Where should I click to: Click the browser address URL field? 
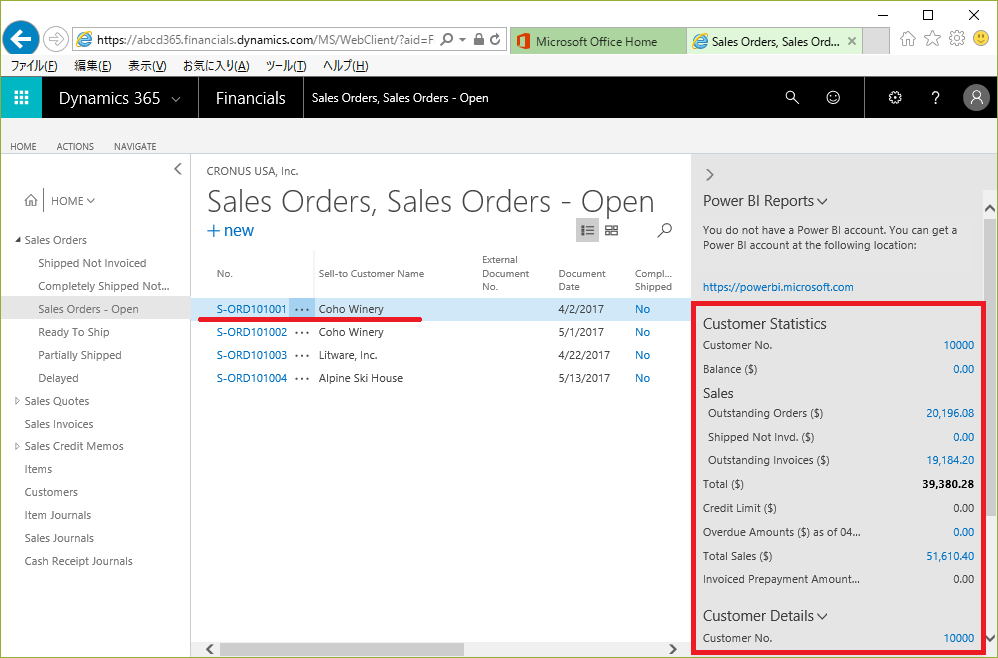(x=265, y=39)
